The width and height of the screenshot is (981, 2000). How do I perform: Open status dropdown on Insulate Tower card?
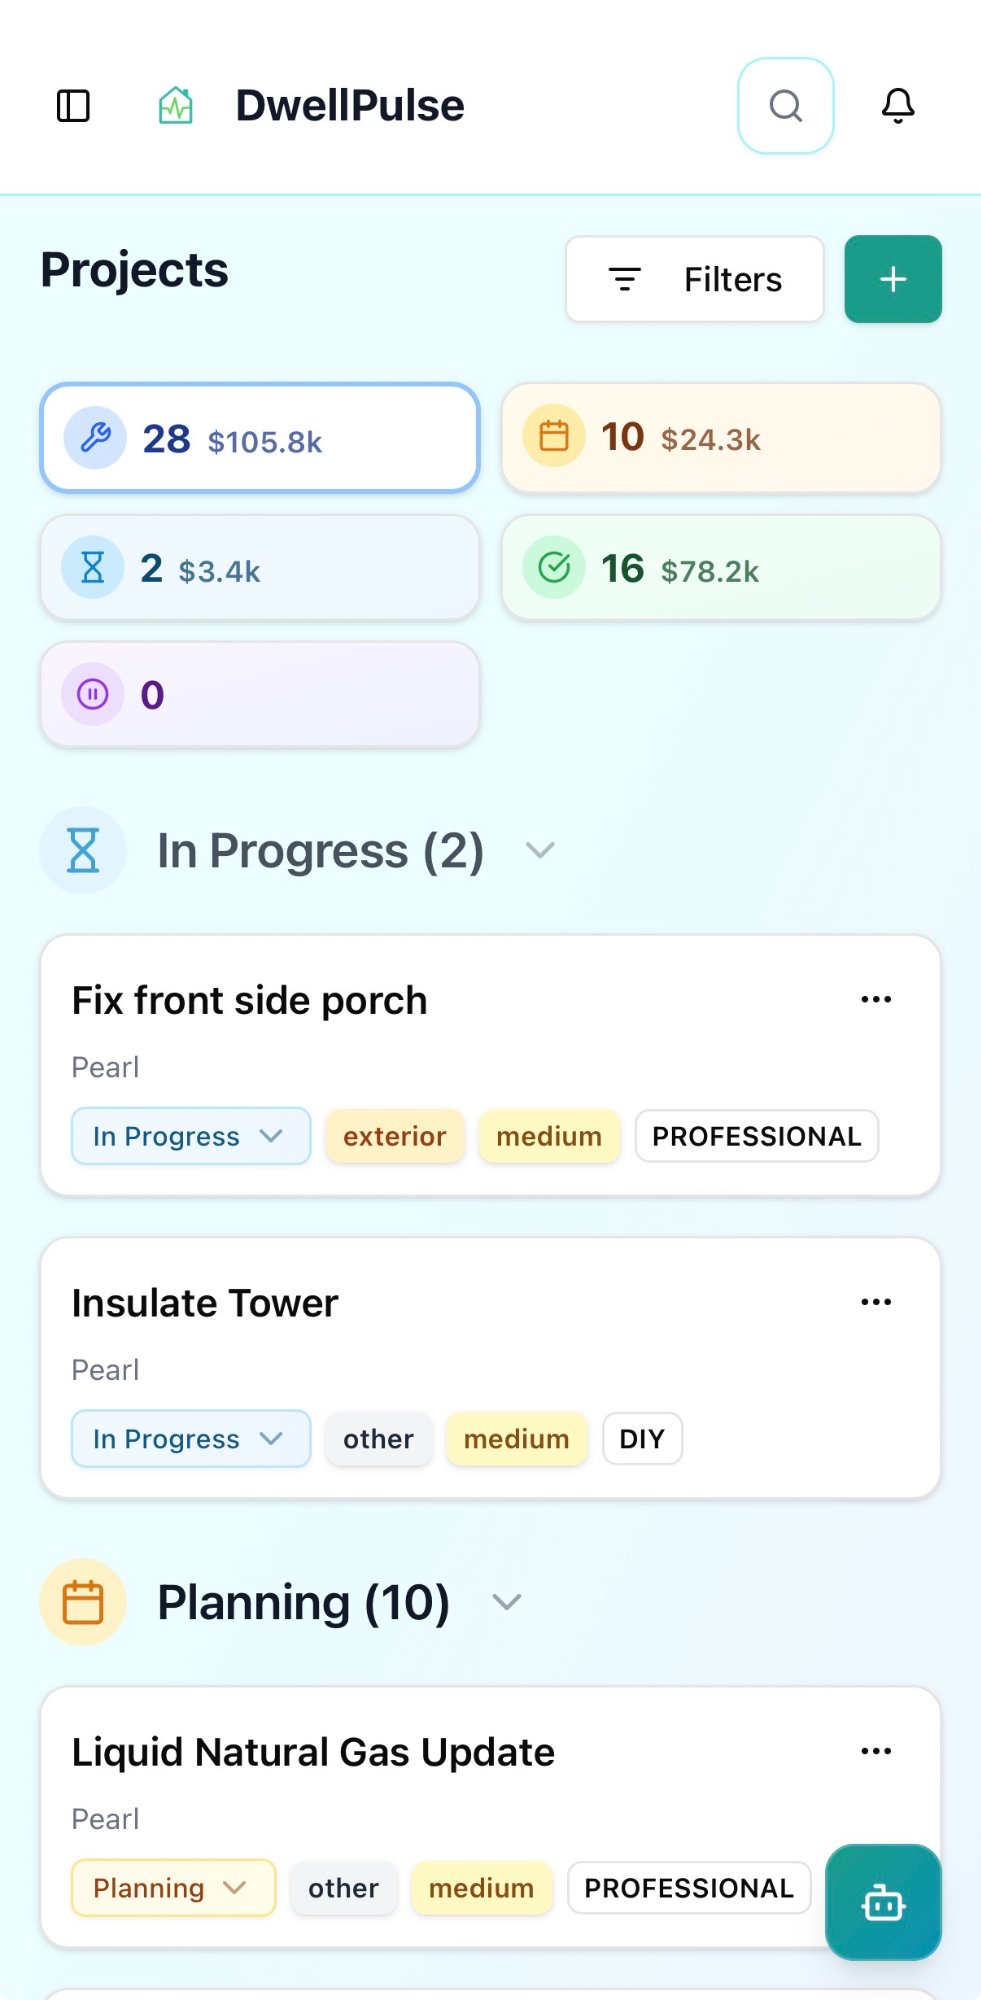point(190,1438)
